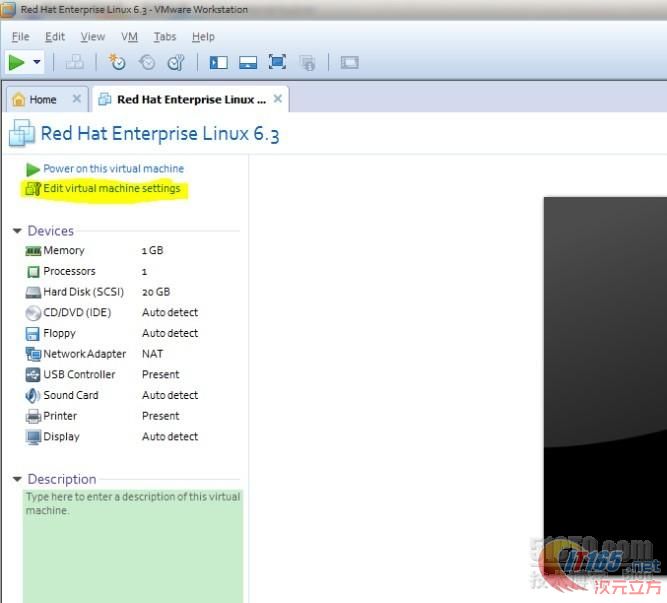Select the Floppy device label

pos(59,333)
